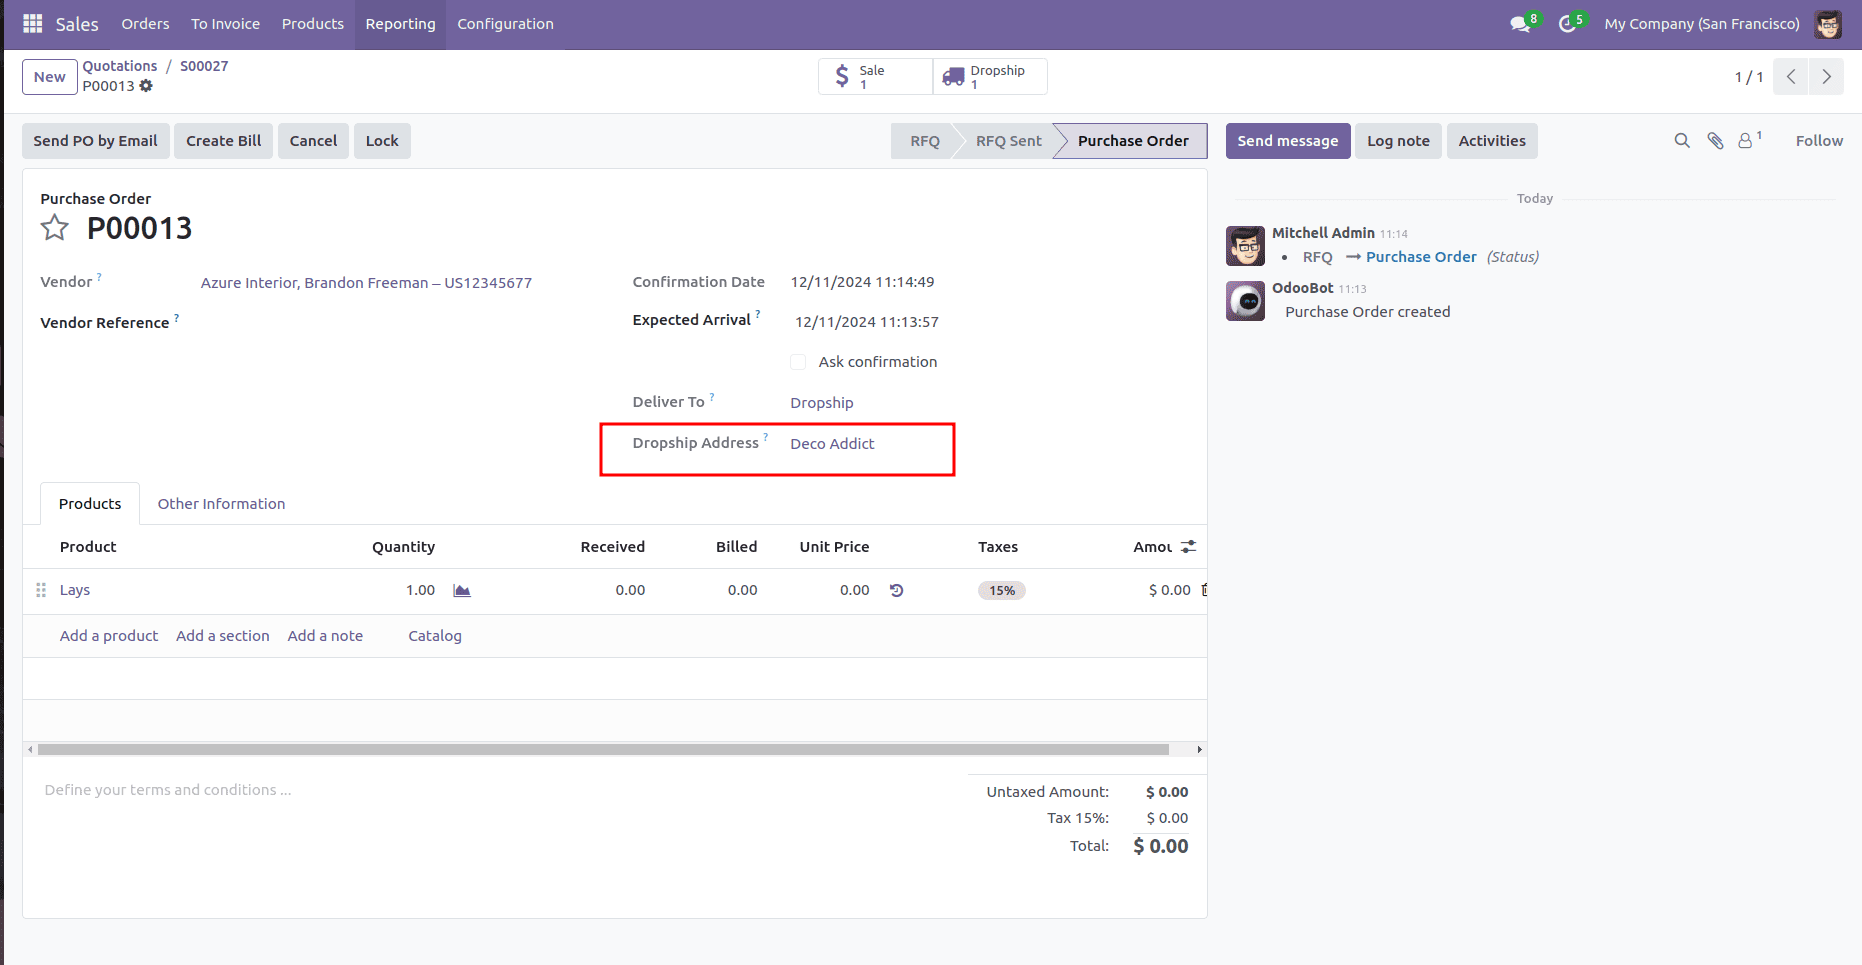Image resolution: width=1862 pixels, height=965 pixels.
Task: Click the price history icon next to Unit Price
Action: click(896, 590)
